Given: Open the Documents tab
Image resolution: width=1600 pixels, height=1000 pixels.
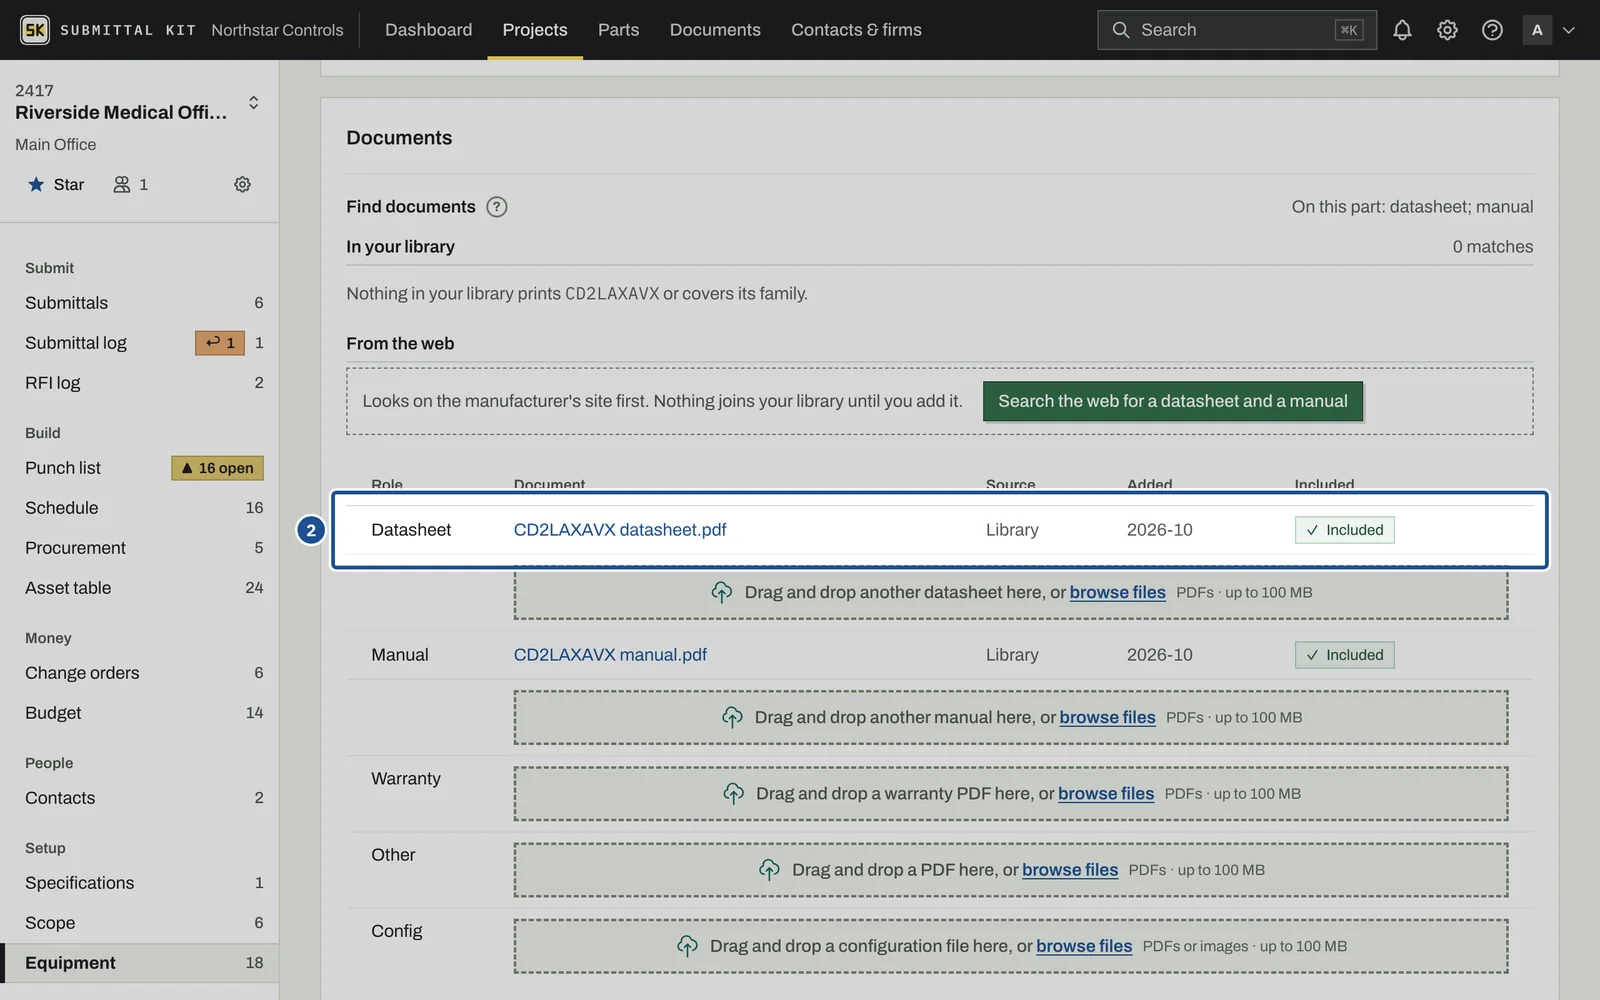Looking at the screenshot, I should click(x=715, y=30).
